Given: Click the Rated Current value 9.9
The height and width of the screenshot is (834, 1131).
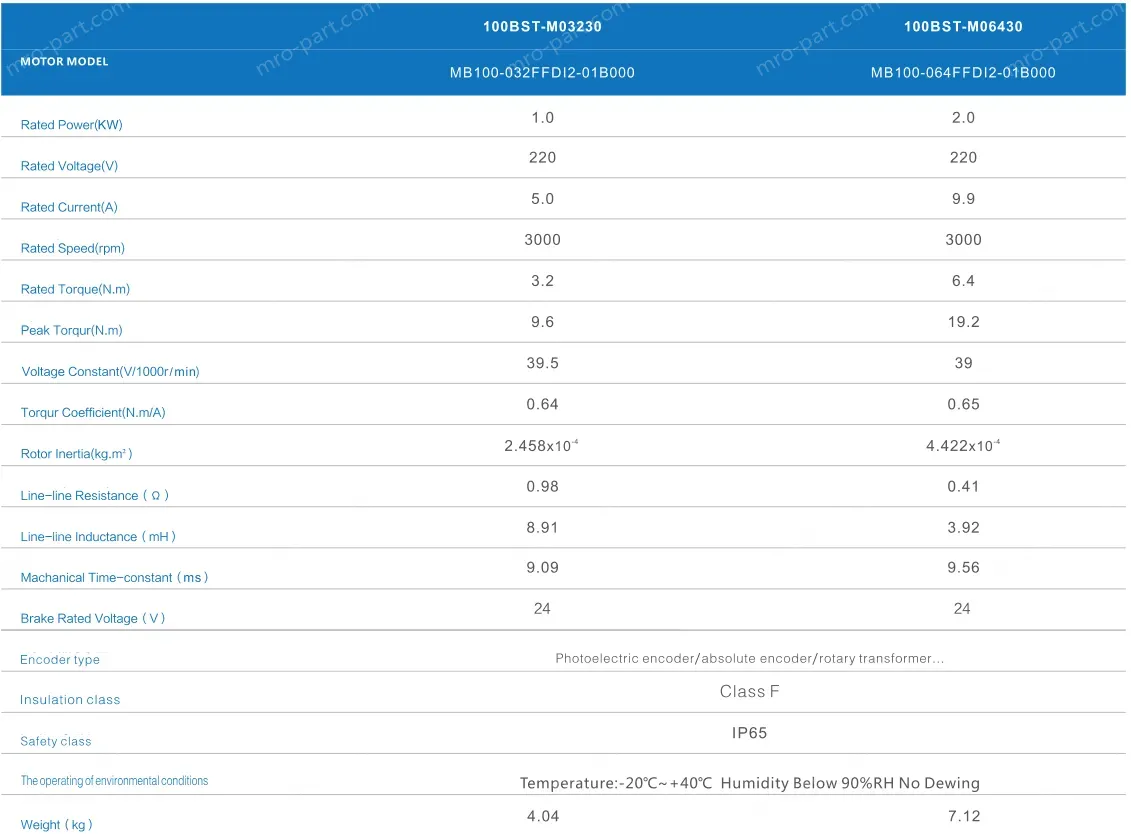Looking at the screenshot, I should [963, 199].
